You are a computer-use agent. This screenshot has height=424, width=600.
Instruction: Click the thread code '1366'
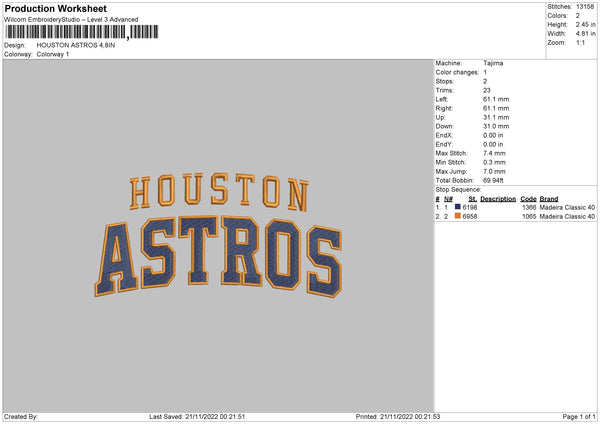click(x=529, y=208)
